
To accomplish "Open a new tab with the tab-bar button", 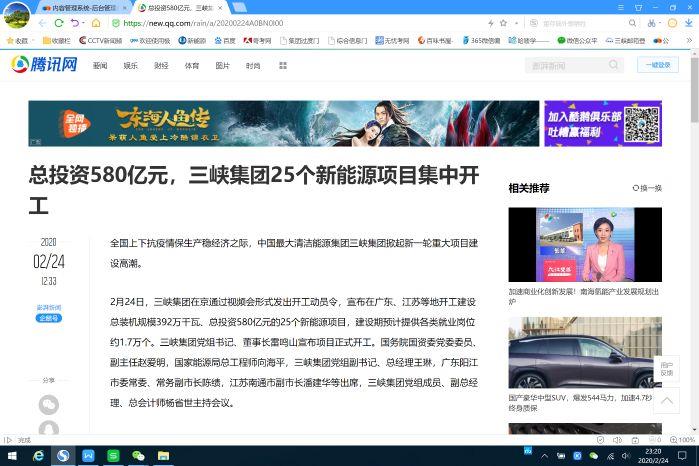I will tap(239, 8).
